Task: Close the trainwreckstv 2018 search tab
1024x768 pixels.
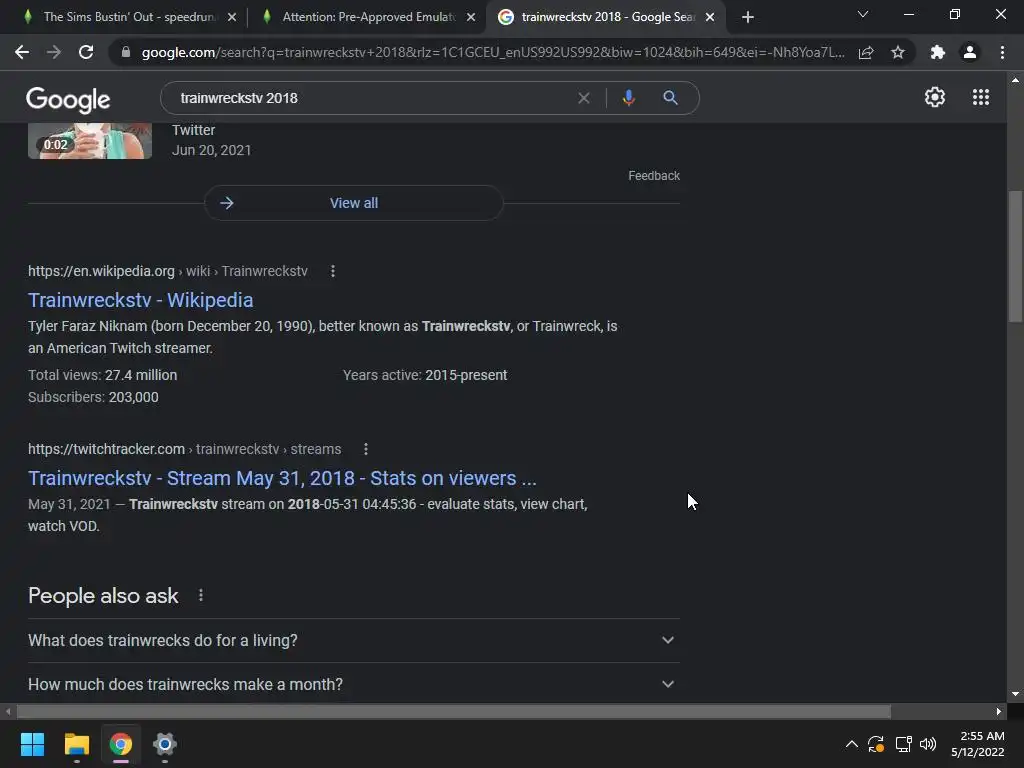Action: (710, 17)
